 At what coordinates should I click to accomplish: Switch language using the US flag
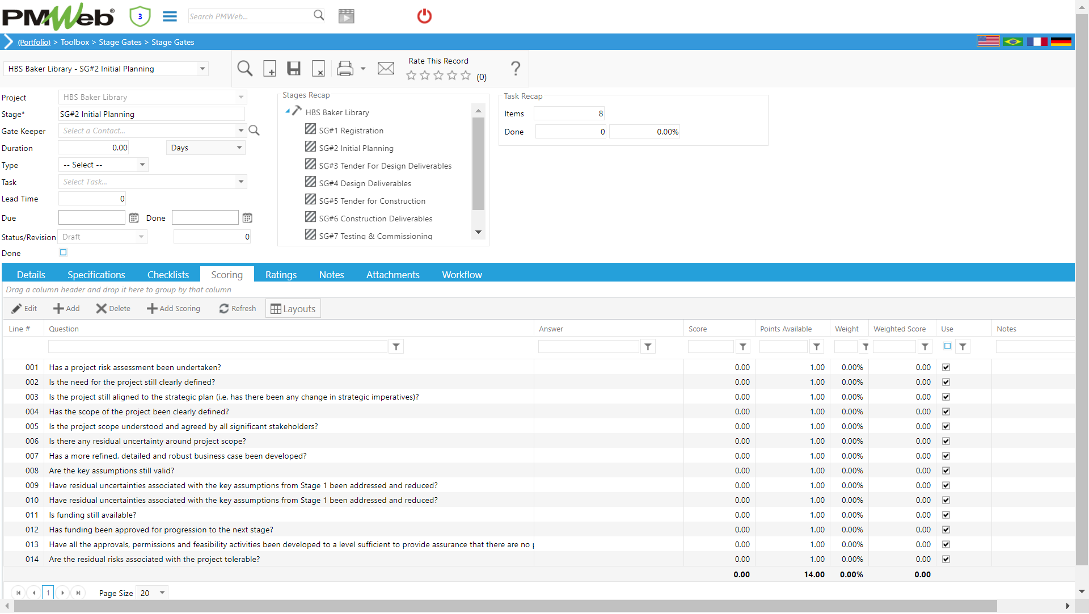click(988, 42)
